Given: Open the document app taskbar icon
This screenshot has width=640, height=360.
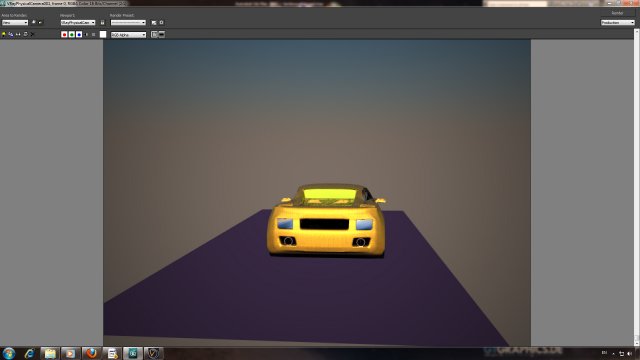Looking at the screenshot, I should (x=112, y=353).
